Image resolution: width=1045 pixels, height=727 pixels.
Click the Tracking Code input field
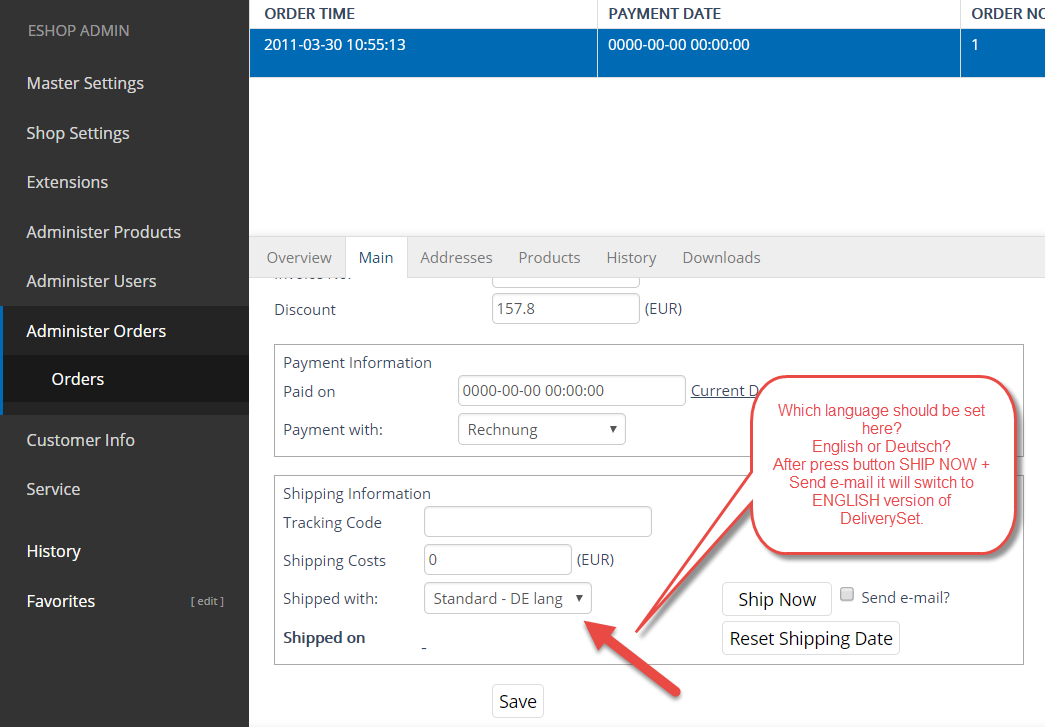coord(537,522)
